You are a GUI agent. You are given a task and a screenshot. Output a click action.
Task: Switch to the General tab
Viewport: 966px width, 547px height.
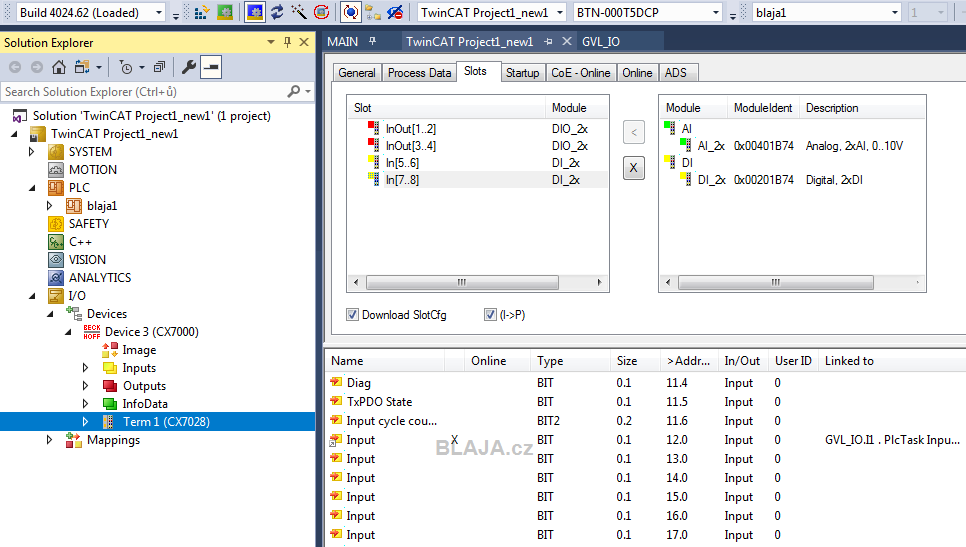(x=357, y=73)
